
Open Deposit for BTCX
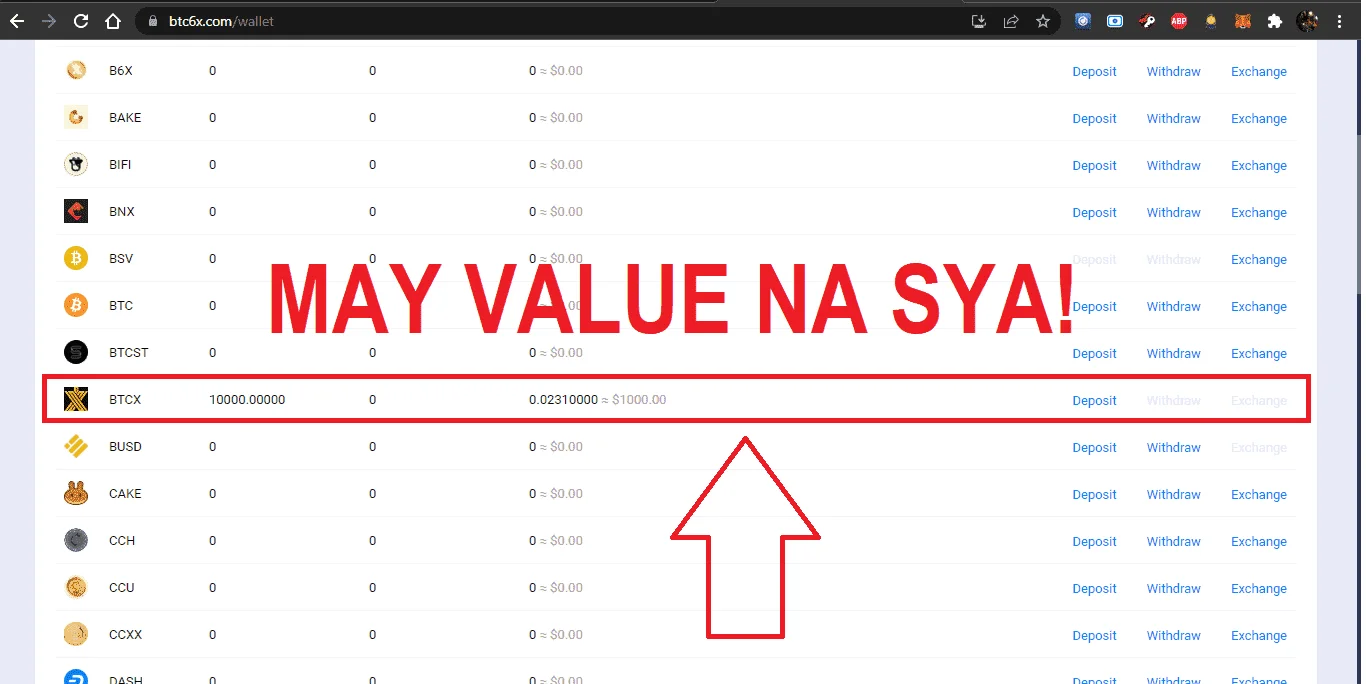(x=1094, y=401)
